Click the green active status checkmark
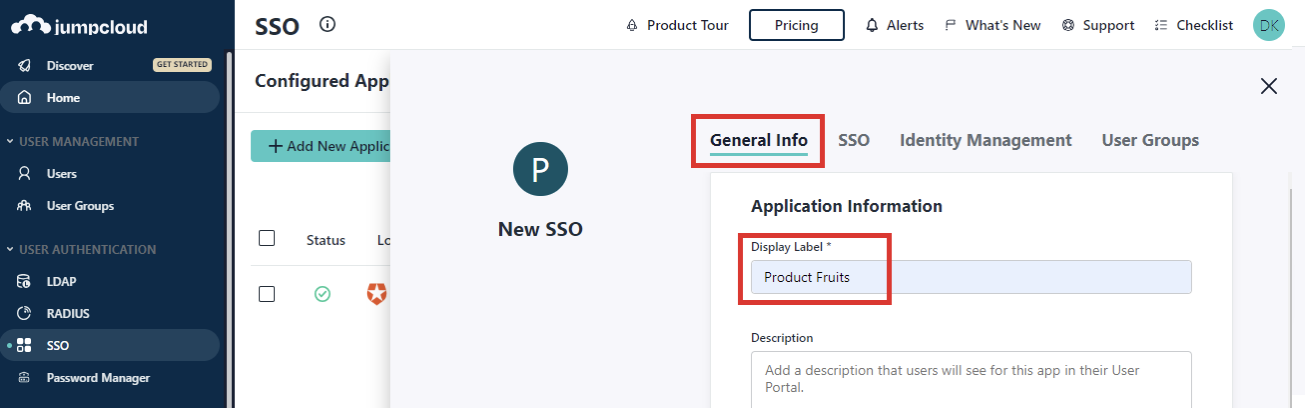Viewport: 1305px width, 408px height. point(322,294)
